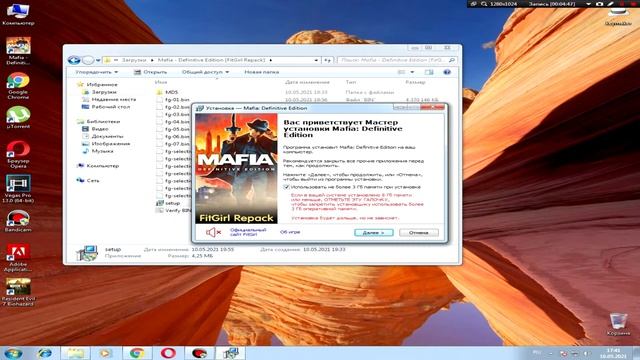
Task: Sort by the Дата изменения column header
Action: tap(307, 82)
